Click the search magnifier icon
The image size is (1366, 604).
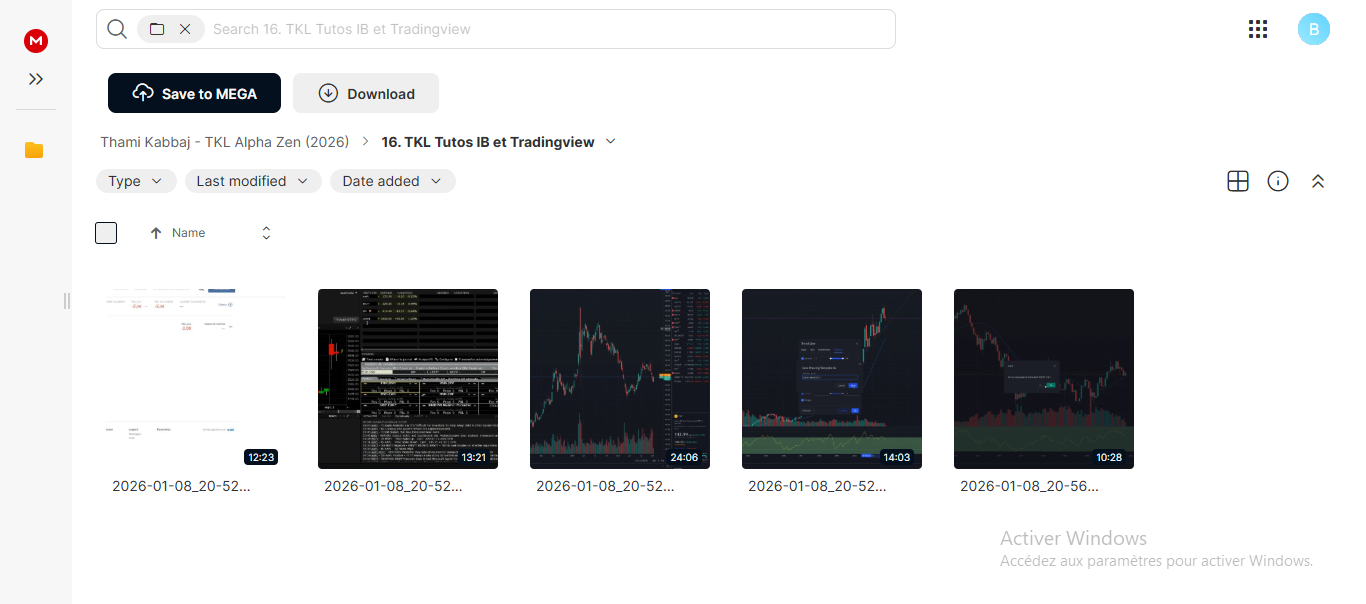click(117, 29)
